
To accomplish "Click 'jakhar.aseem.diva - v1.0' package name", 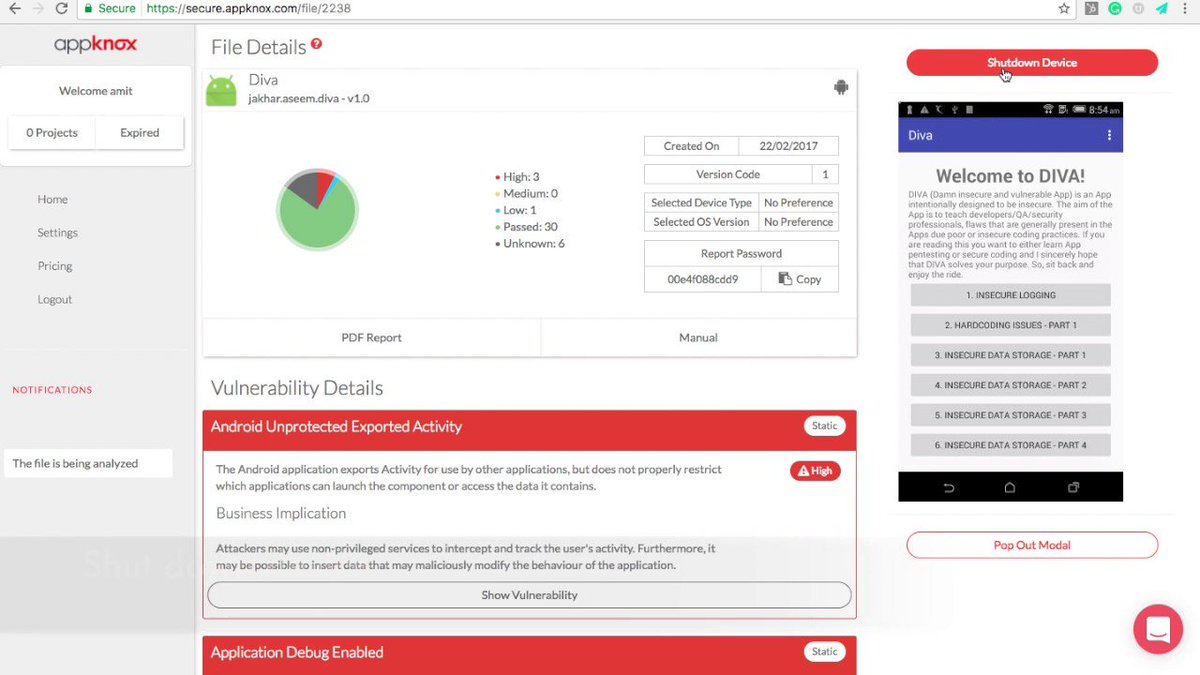I will point(309,98).
